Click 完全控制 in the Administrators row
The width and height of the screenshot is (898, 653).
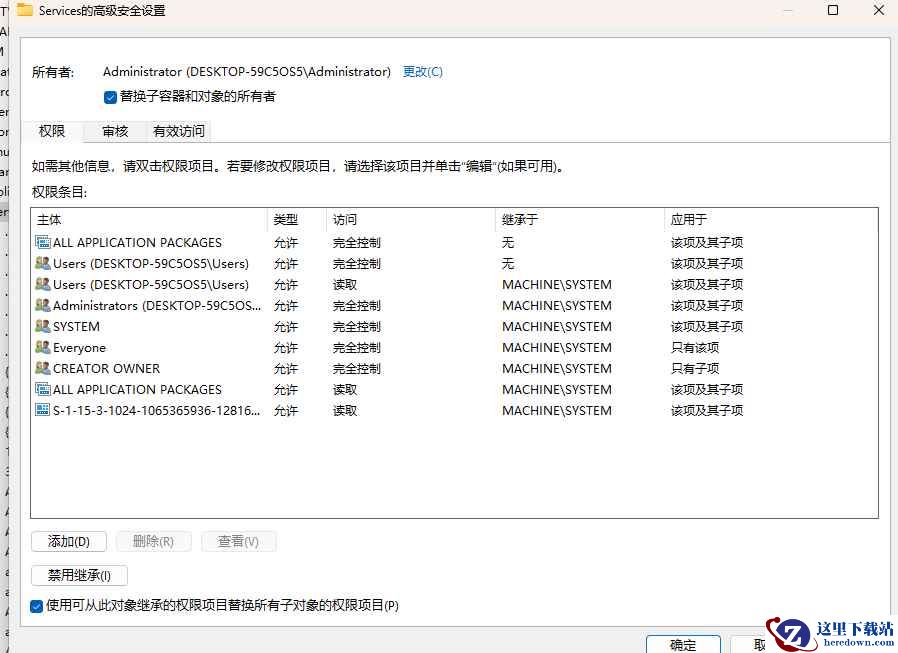(x=357, y=305)
